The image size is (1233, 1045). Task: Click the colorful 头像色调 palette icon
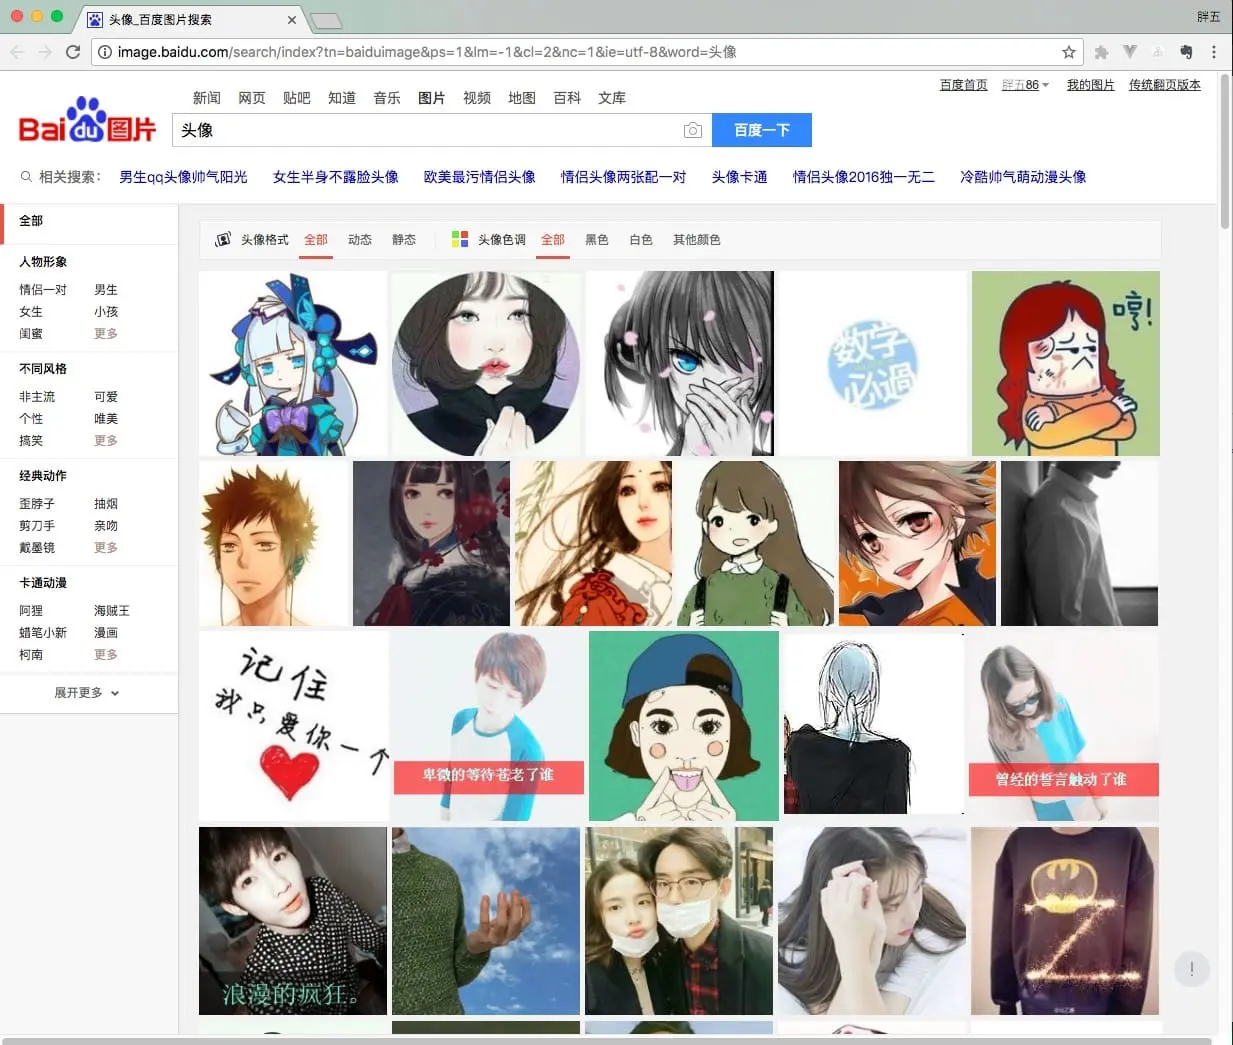[460, 239]
